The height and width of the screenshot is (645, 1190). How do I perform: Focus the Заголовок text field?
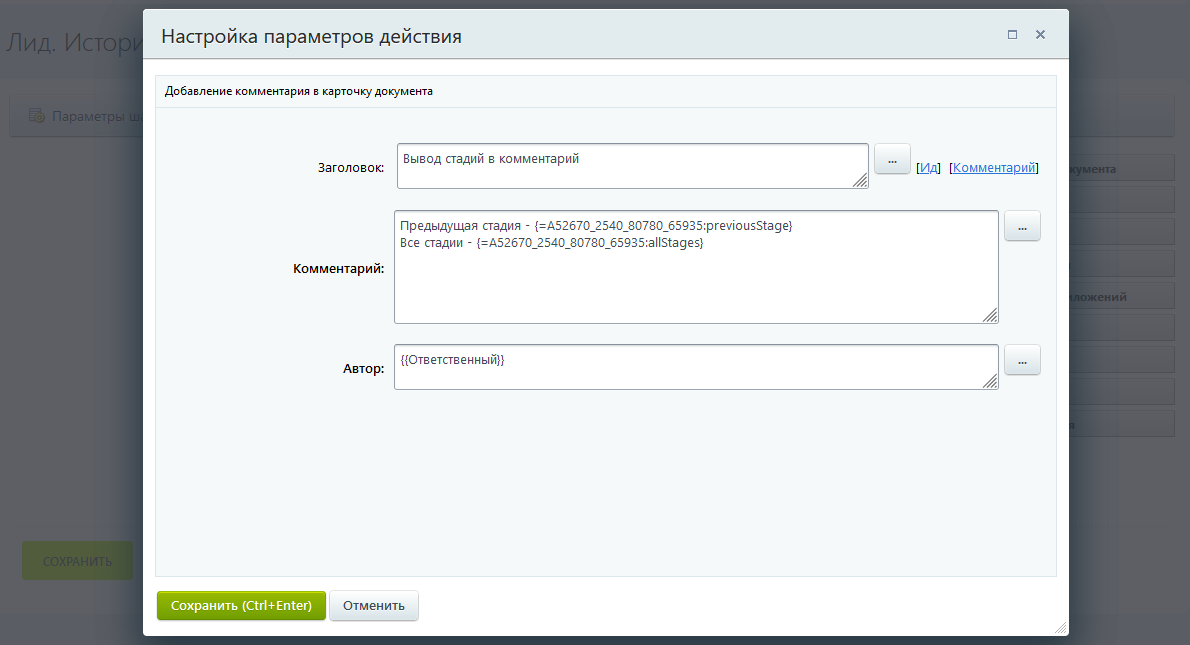tap(630, 165)
